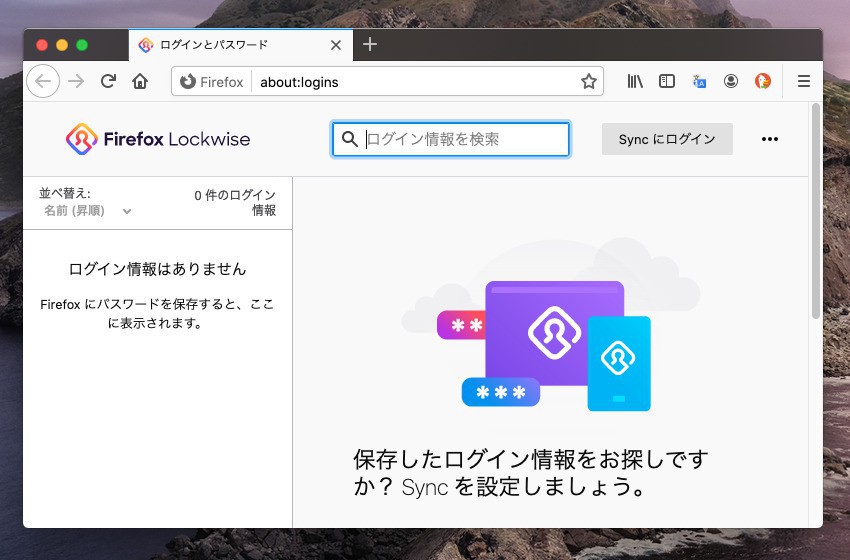Open the Library bookmarks and history menu
850x560 pixels.
point(635,81)
